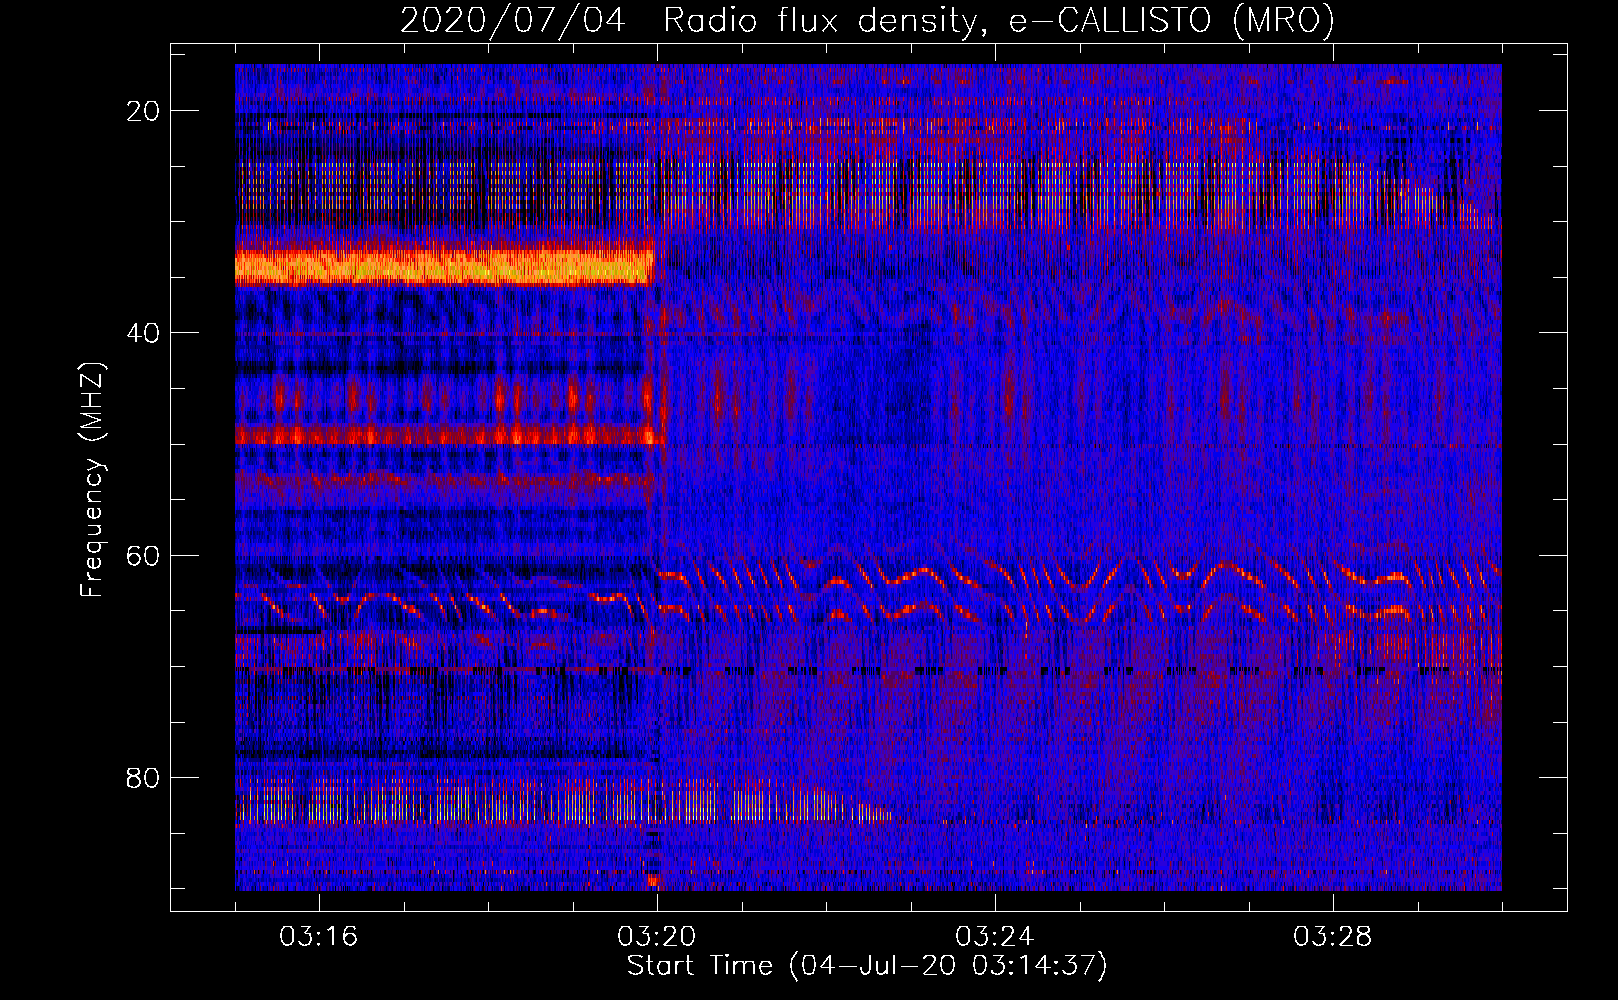The width and height of the screenshot is (1618, 1000).
Task: Click the '40' frequency tick label
Action: pyautogui.click(x=144, y=333)
